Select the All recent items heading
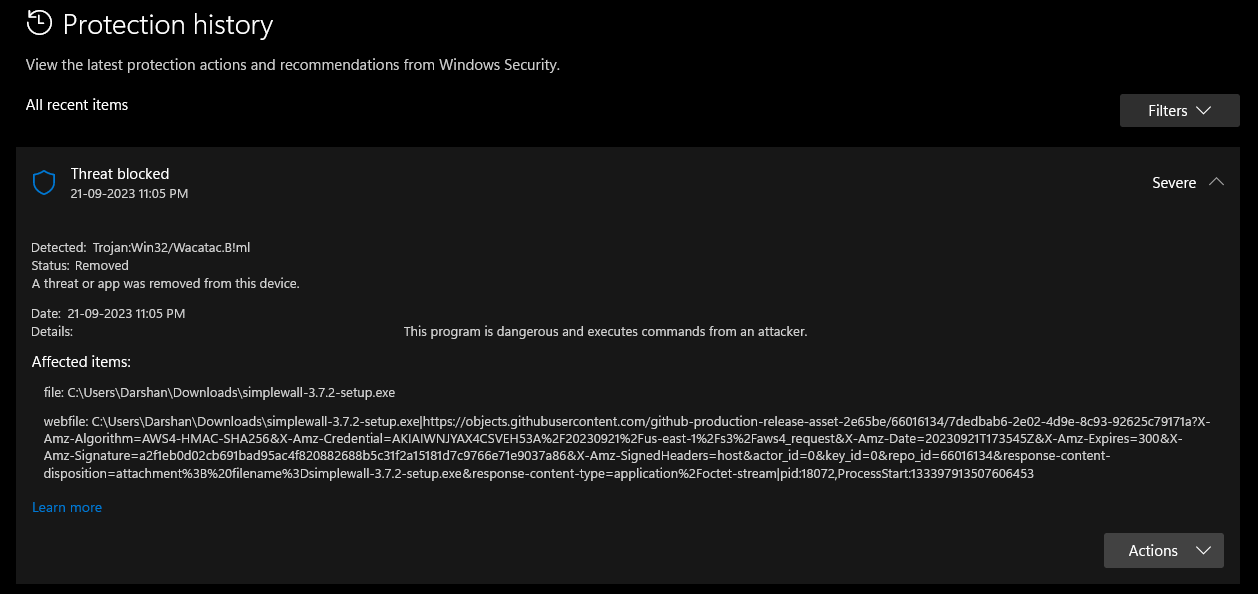This screenshot has width=1258, height=594. point(77,104)
